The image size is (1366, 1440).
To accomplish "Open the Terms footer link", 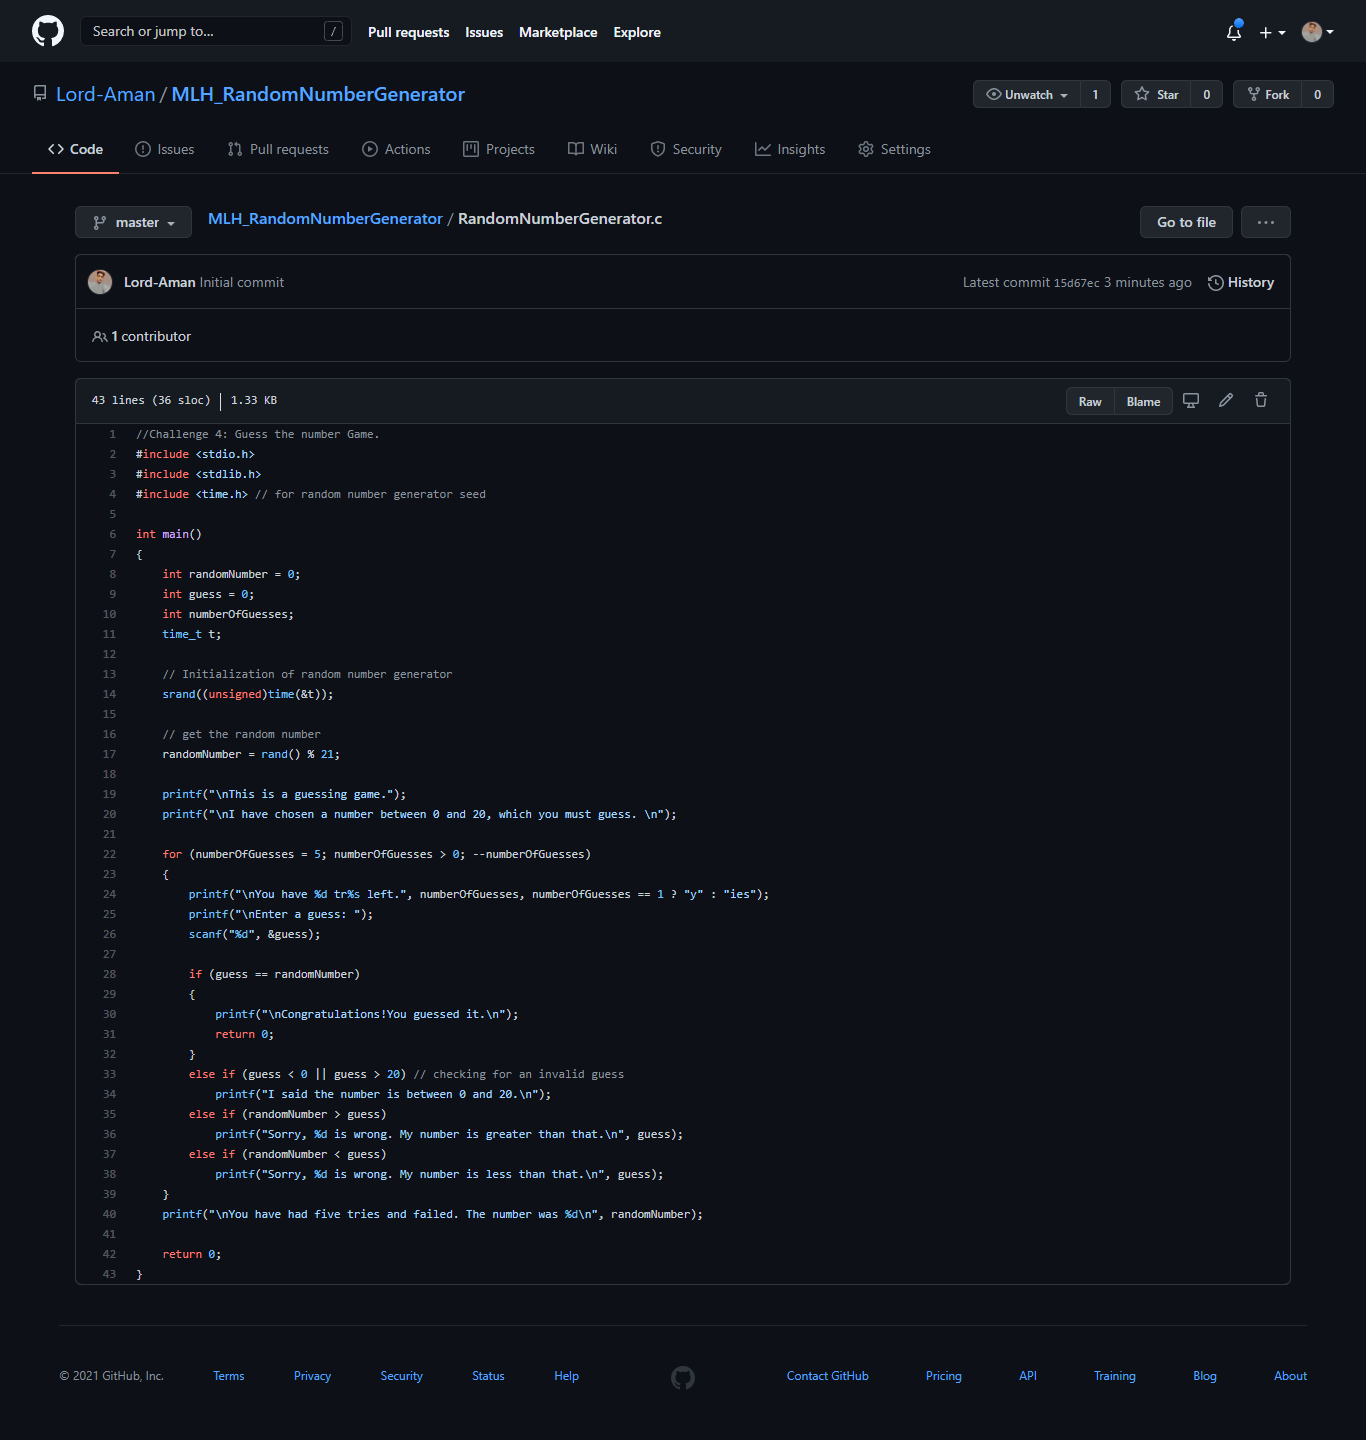I will (229, 1376).
